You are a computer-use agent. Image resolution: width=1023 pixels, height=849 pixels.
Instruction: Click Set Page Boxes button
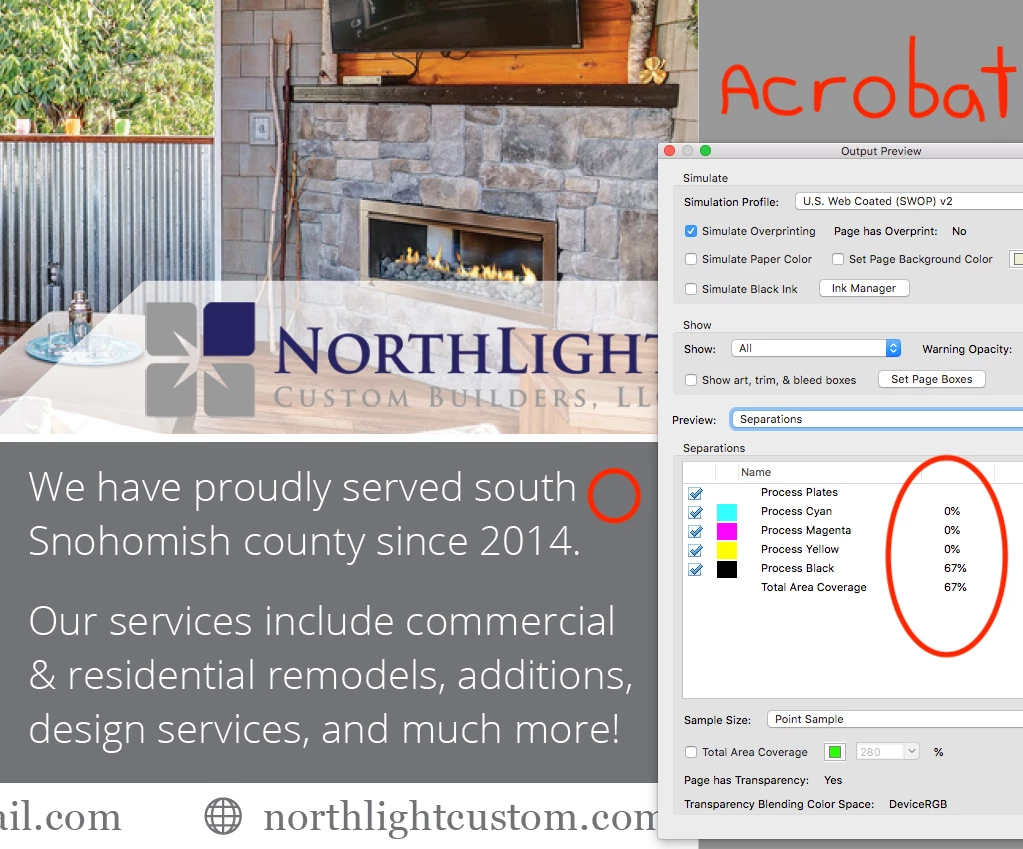tap(932, 379)
